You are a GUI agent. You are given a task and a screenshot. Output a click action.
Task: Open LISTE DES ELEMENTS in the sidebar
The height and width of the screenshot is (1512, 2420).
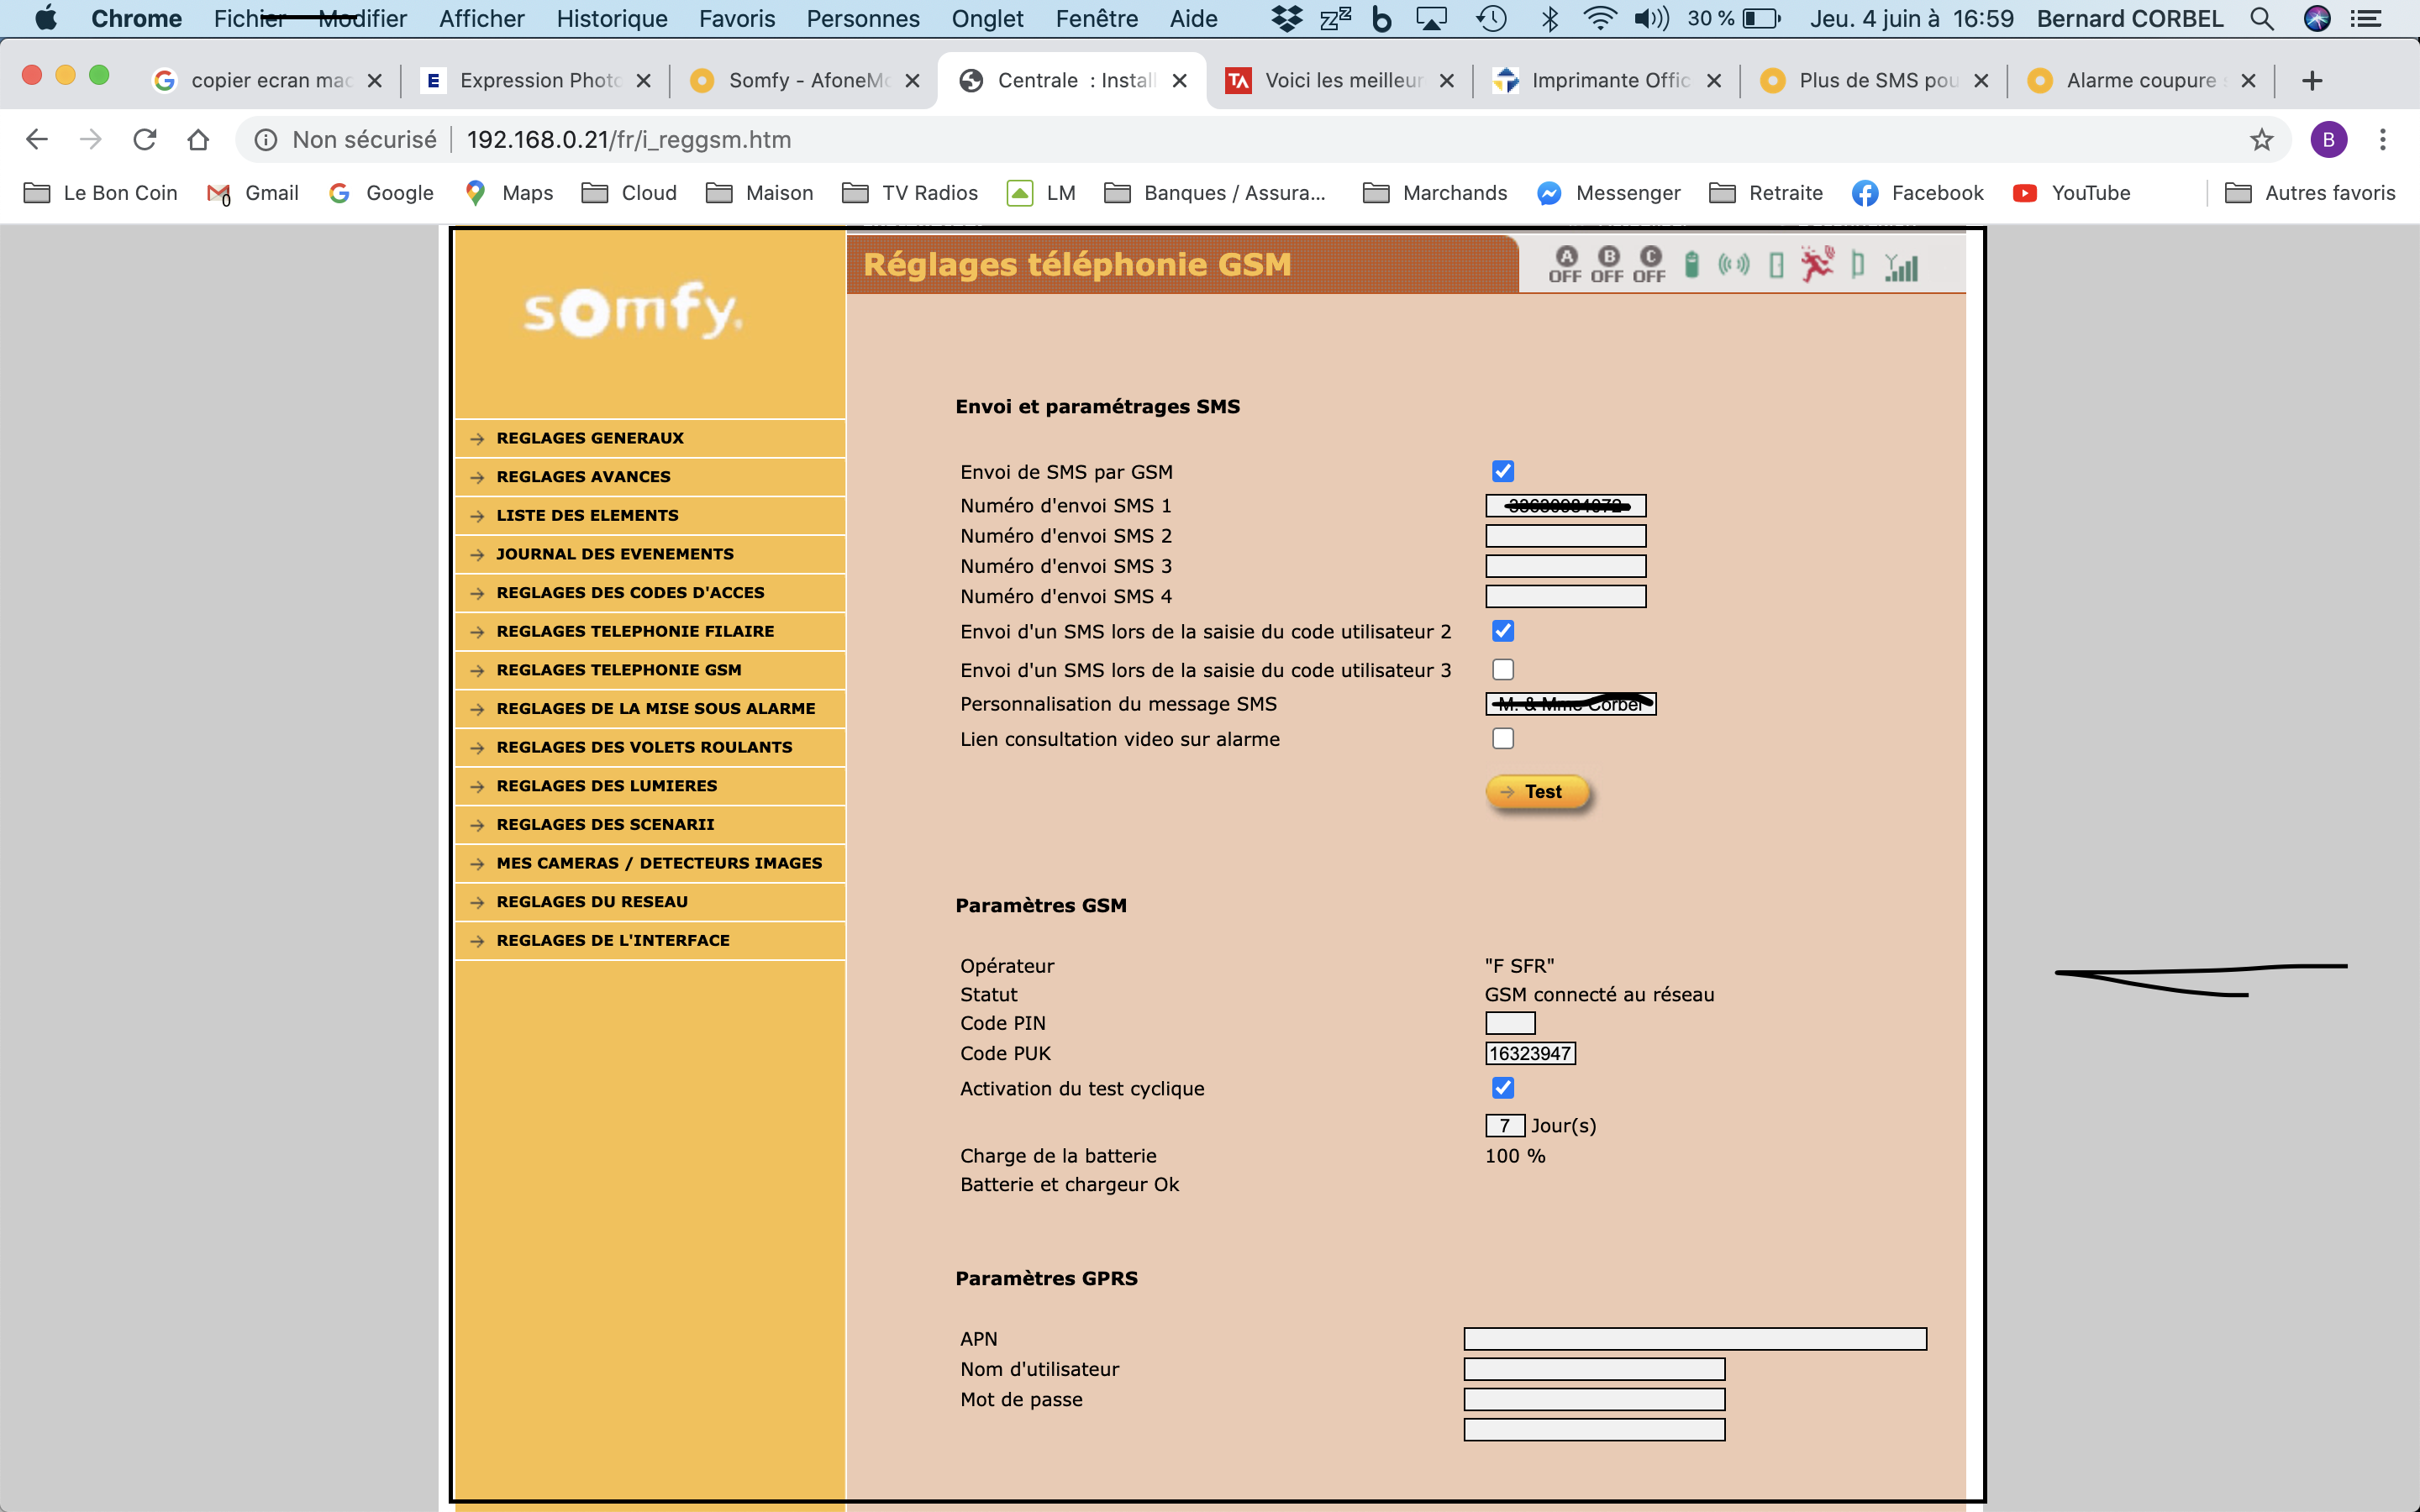[x=587, y=515]
